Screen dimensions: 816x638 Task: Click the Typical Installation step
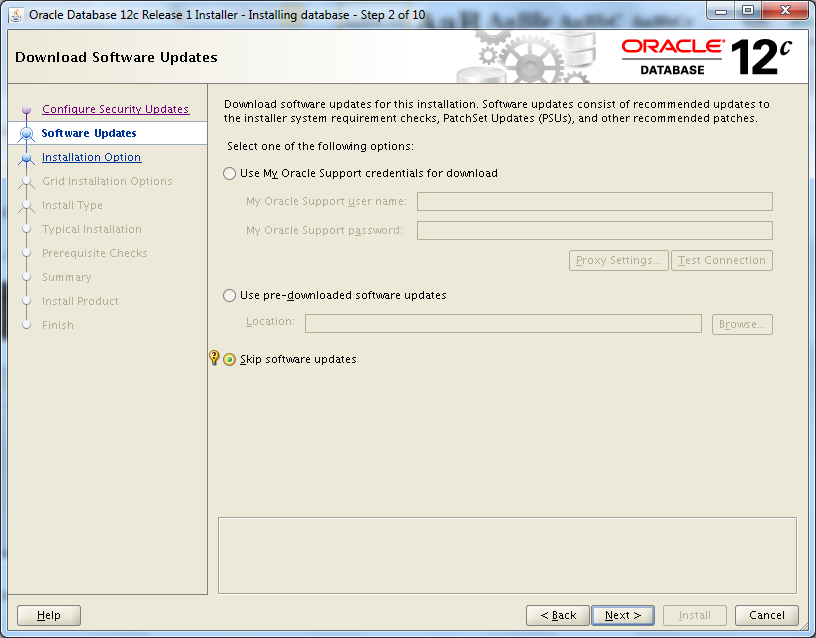coord(92,229)
